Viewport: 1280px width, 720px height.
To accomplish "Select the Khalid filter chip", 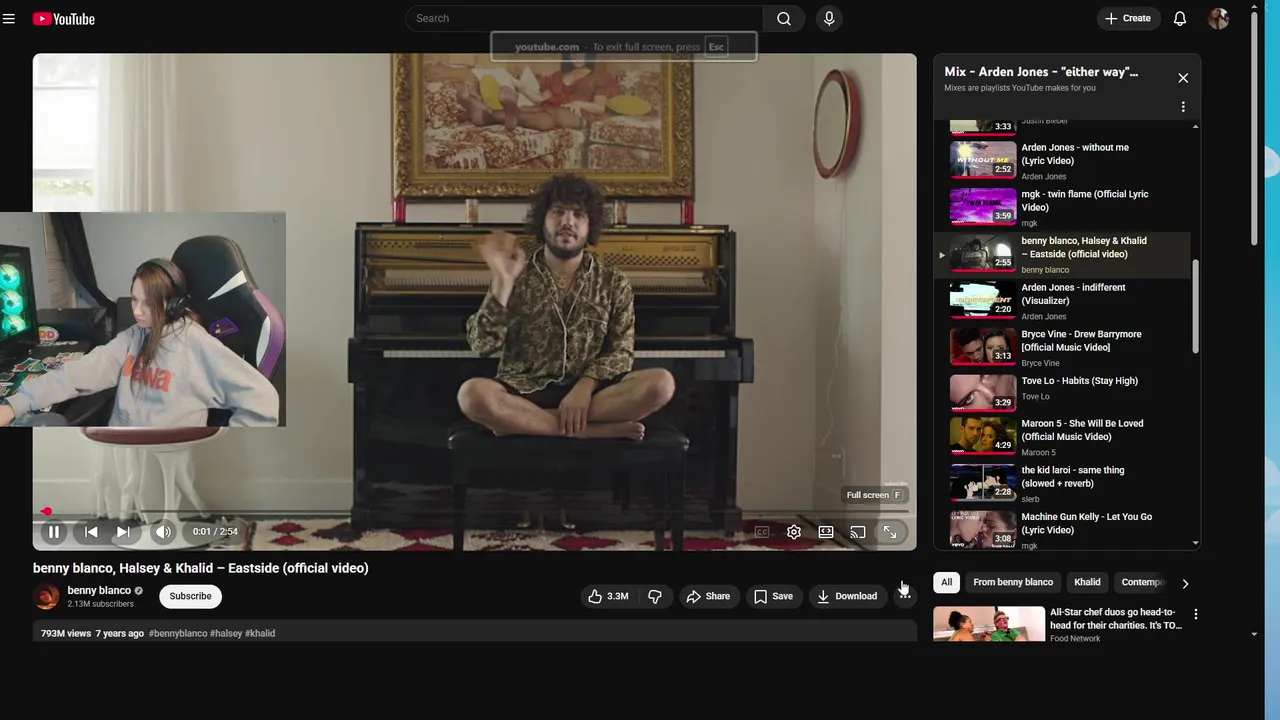I will 1087,582.
